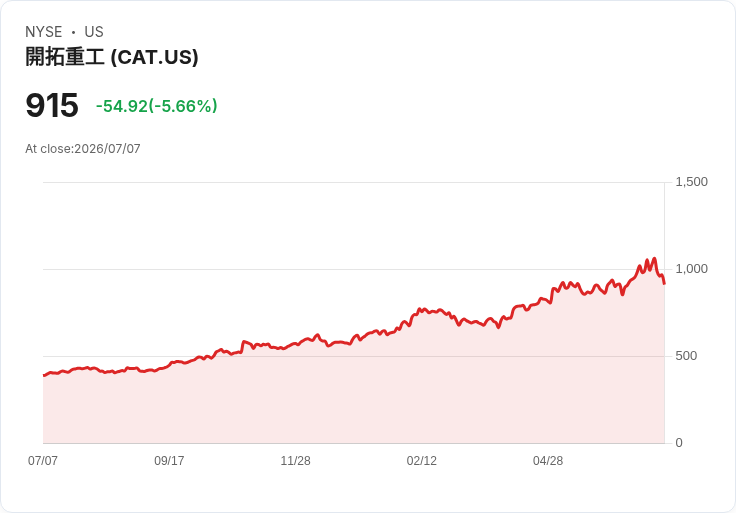Click the 1,000 y-axis label
This screenshot has height=513, width=736.
pyautogui.click(x=691, y=269)
